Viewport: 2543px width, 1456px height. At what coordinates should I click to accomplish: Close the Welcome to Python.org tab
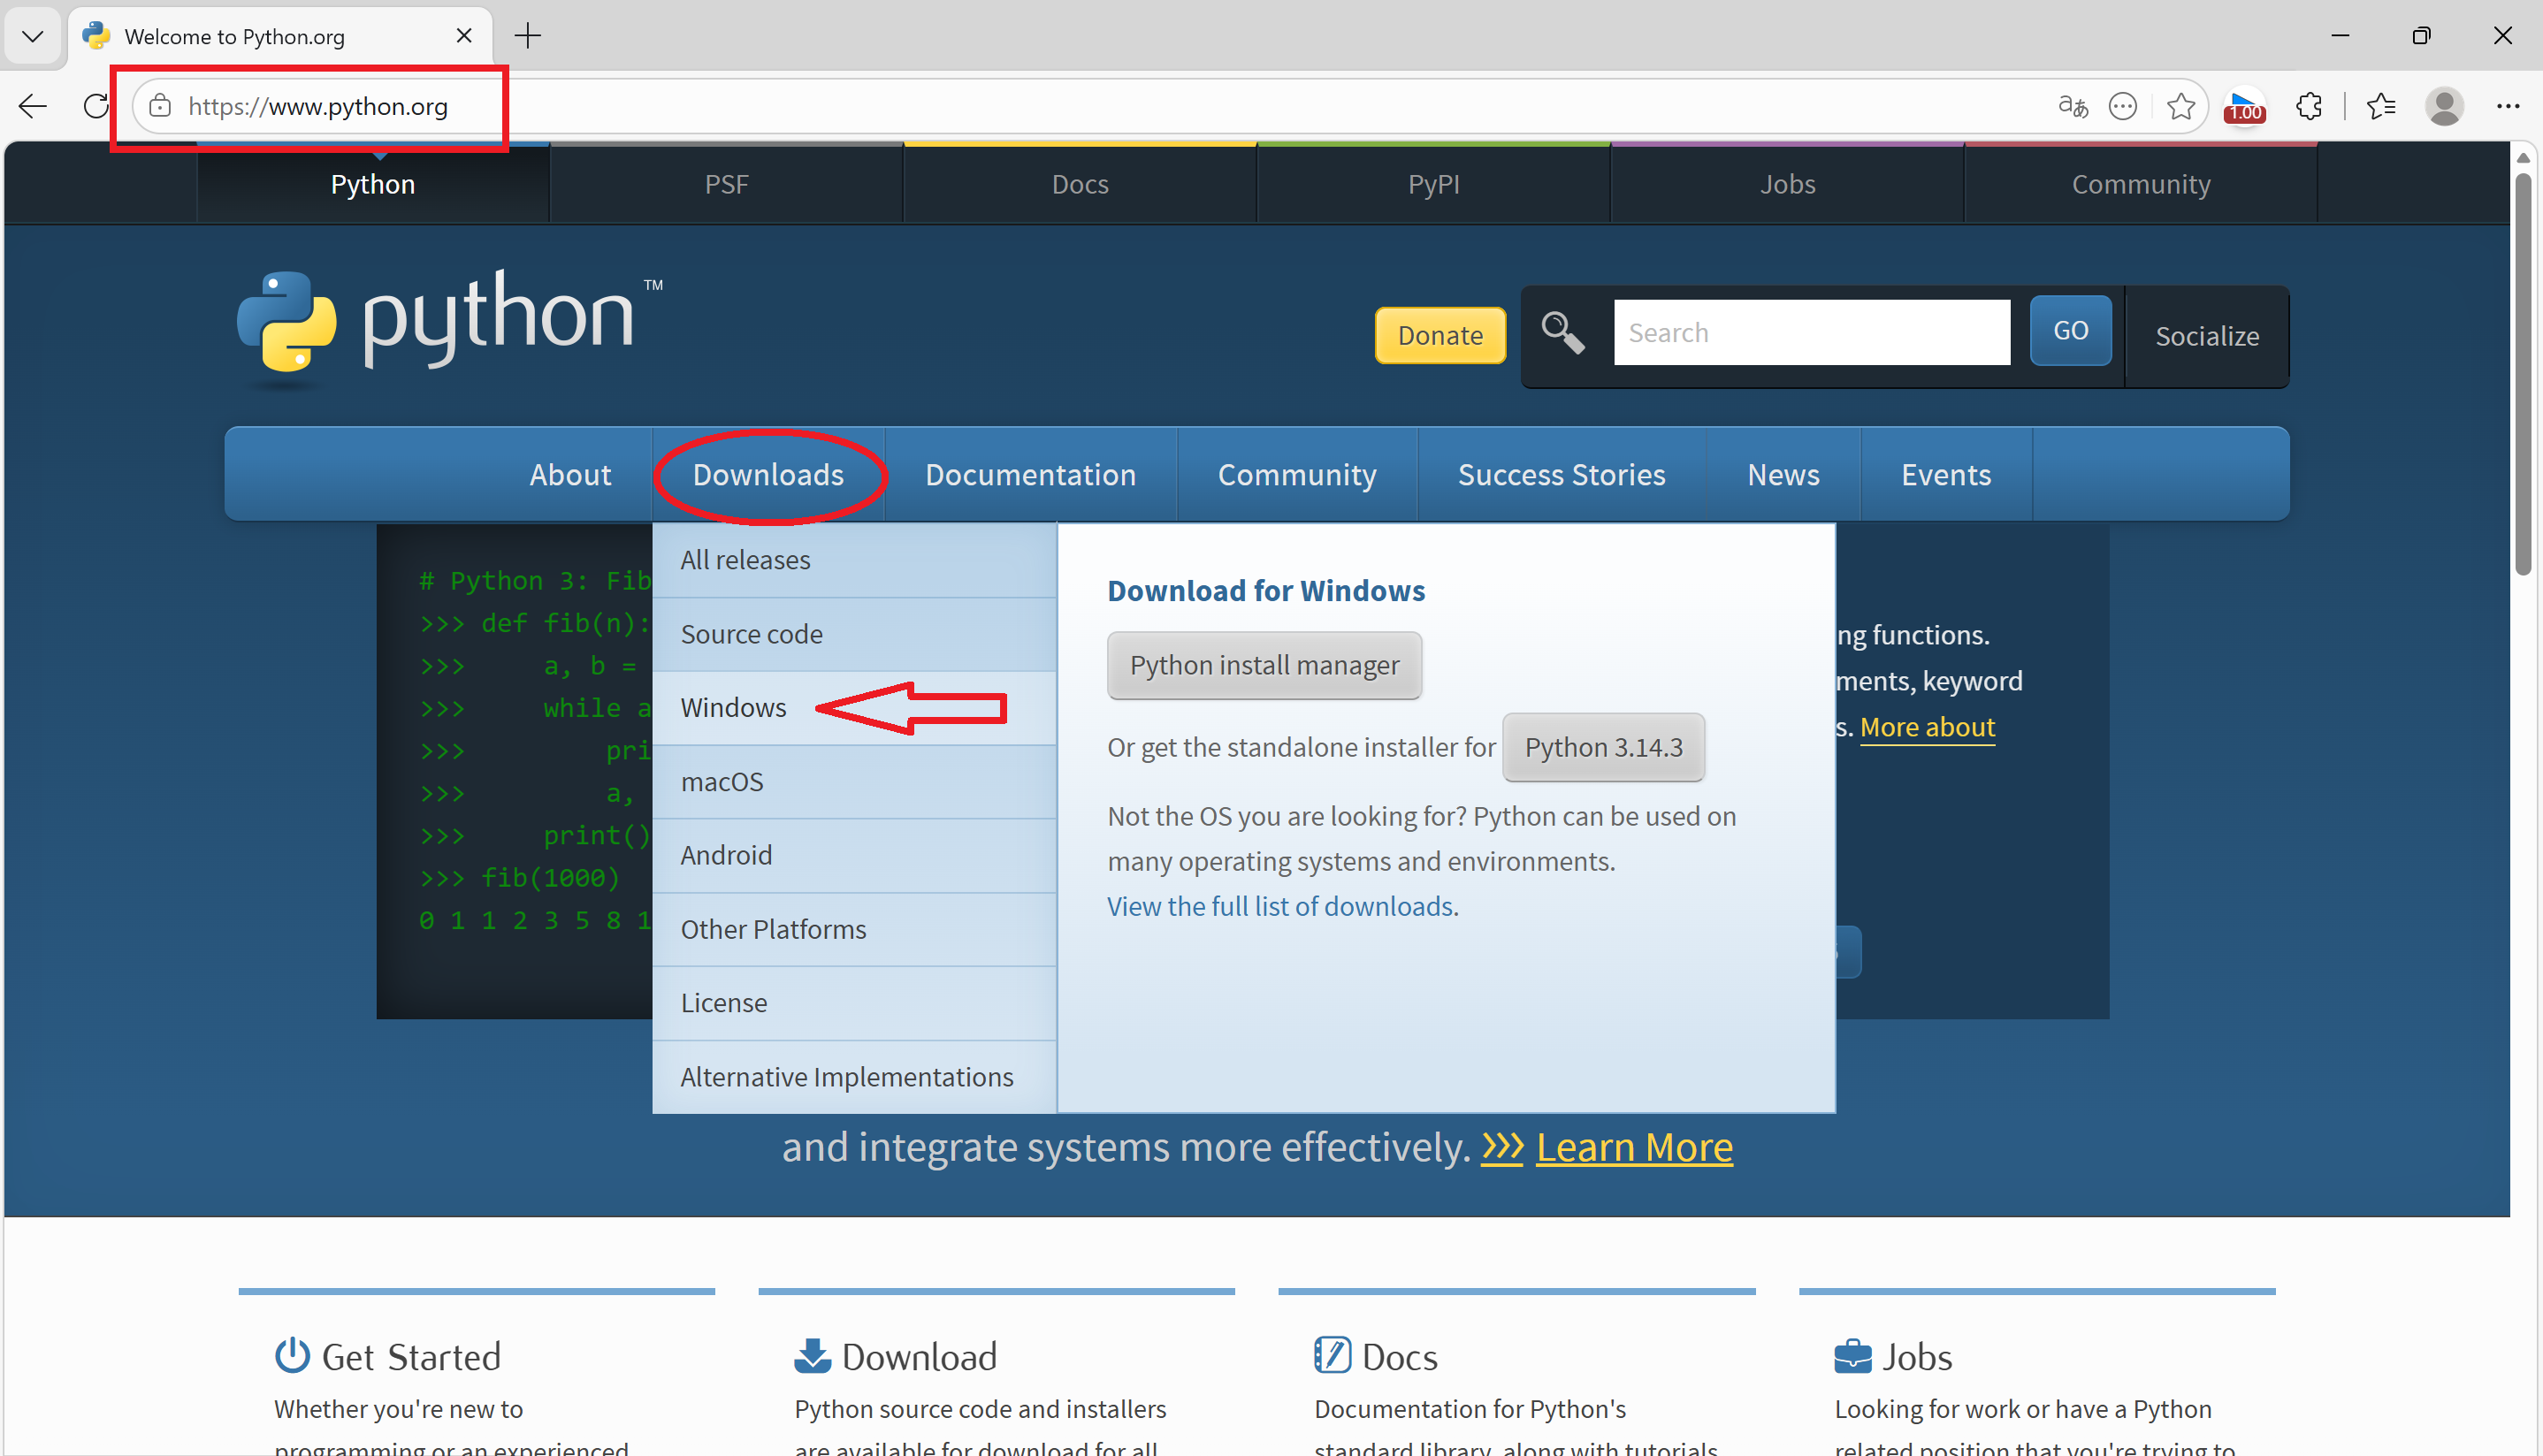463,36
